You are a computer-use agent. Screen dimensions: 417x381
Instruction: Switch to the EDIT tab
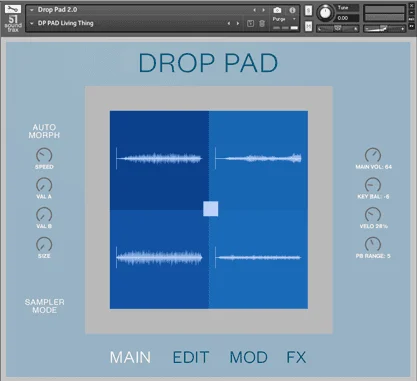191,357
